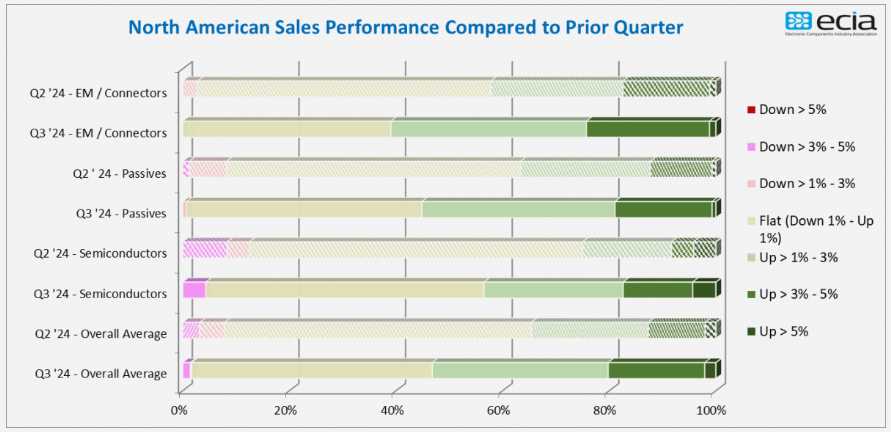
Task: Click the 100% tick label on horizontal axis
Action: pos(711,410)
